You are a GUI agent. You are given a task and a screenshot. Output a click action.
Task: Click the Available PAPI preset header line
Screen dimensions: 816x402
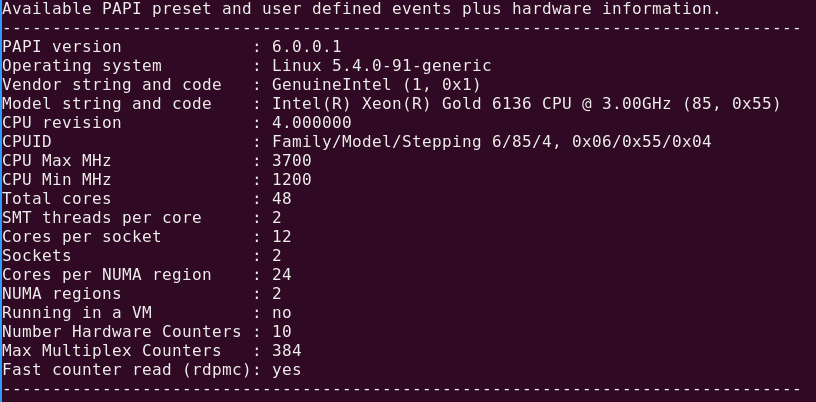click(x=361, y=9)
